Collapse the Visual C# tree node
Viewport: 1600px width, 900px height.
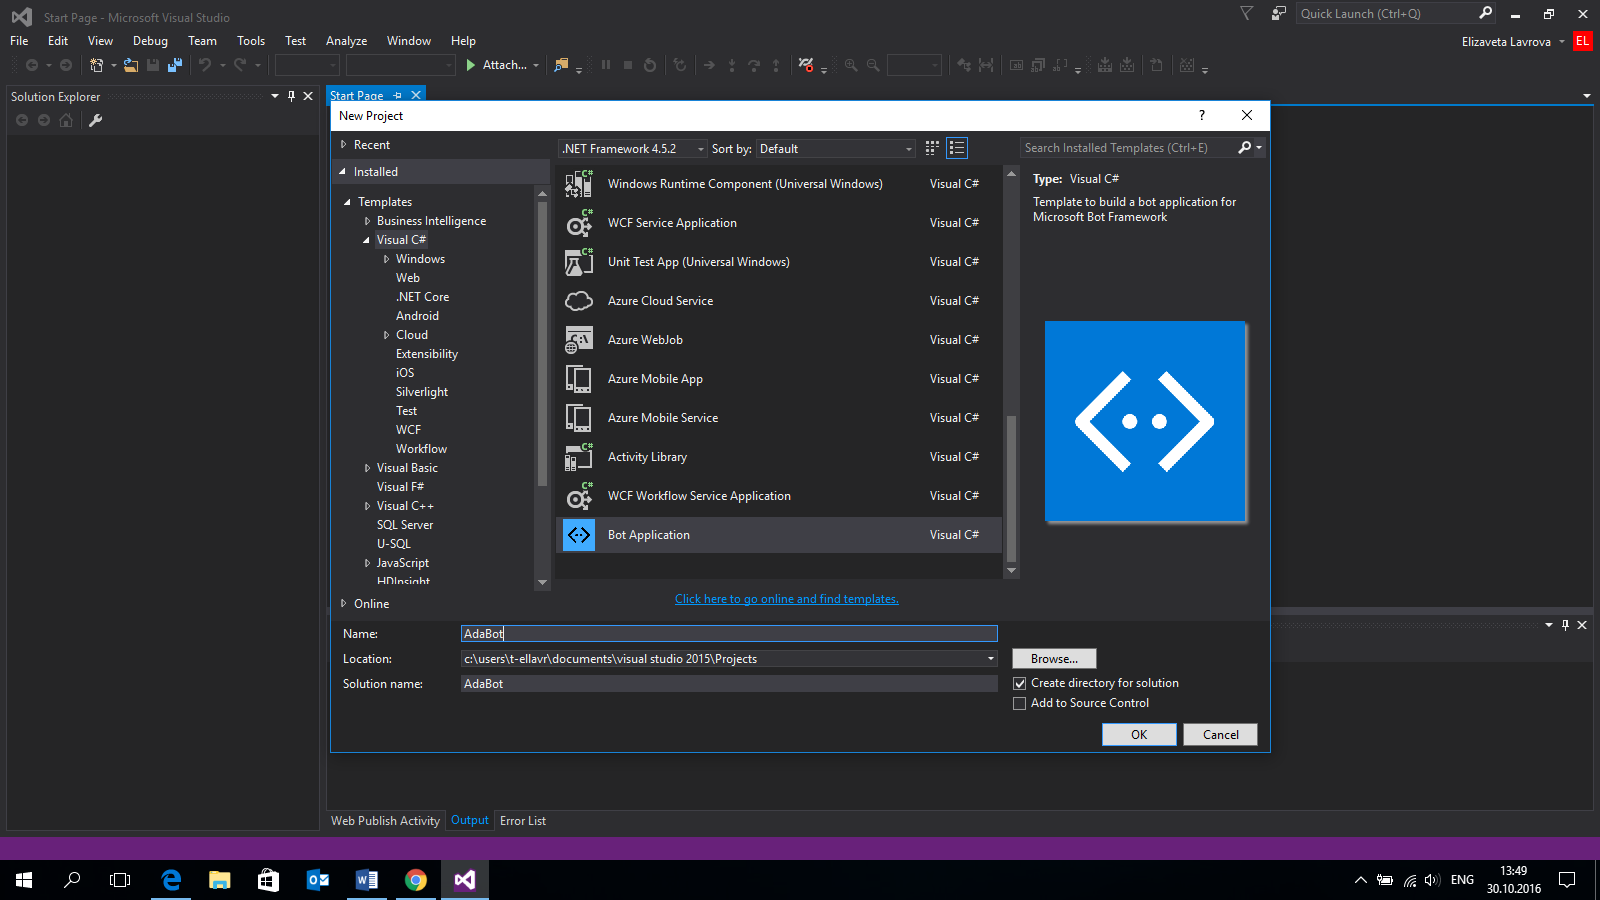tap(366, 240)
